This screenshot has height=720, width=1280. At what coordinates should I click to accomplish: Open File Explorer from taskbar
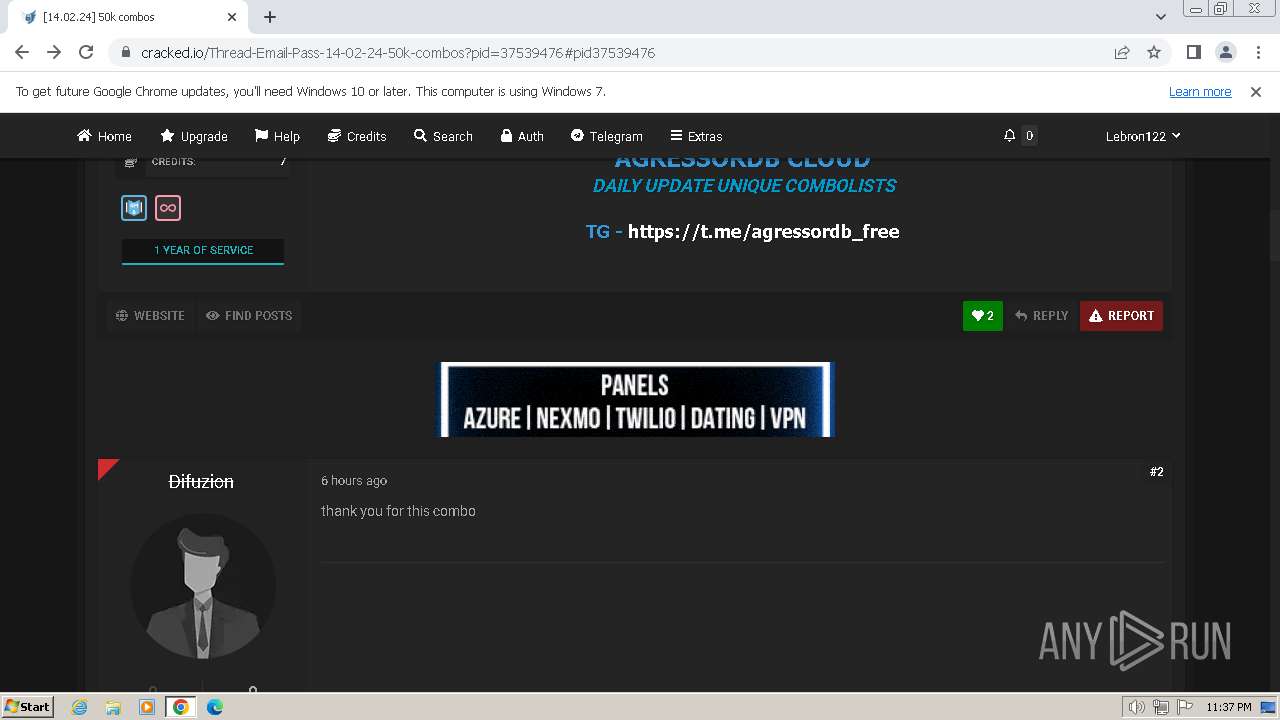tap(113, 707)
